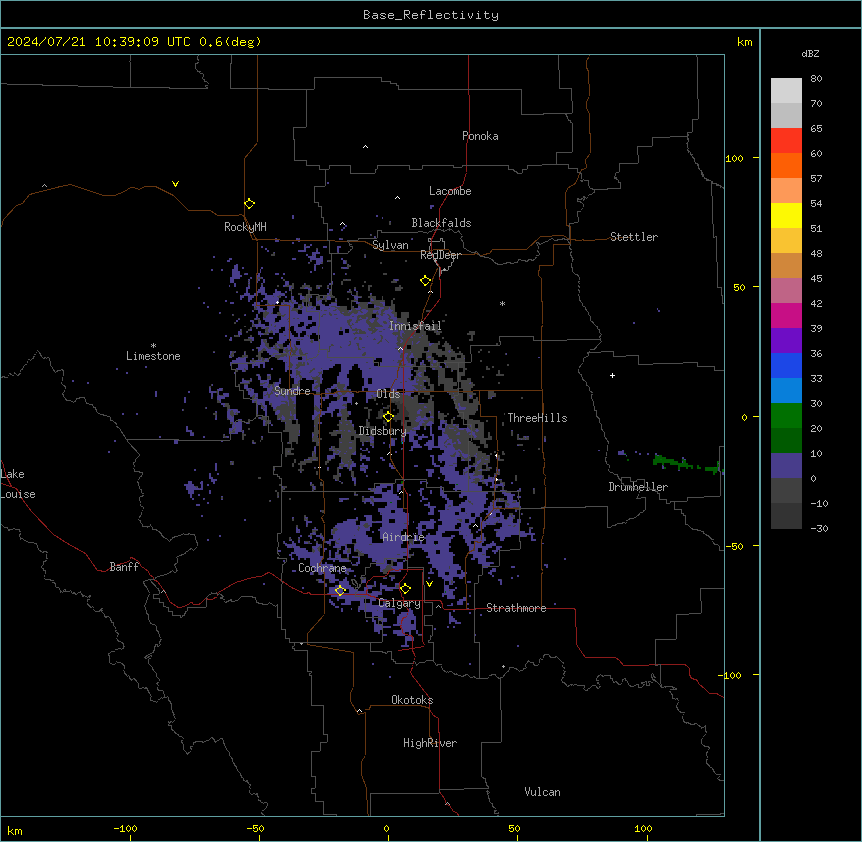
Task: Click the Olds town label
Action: pyautogui.click(x=388, y=394)
